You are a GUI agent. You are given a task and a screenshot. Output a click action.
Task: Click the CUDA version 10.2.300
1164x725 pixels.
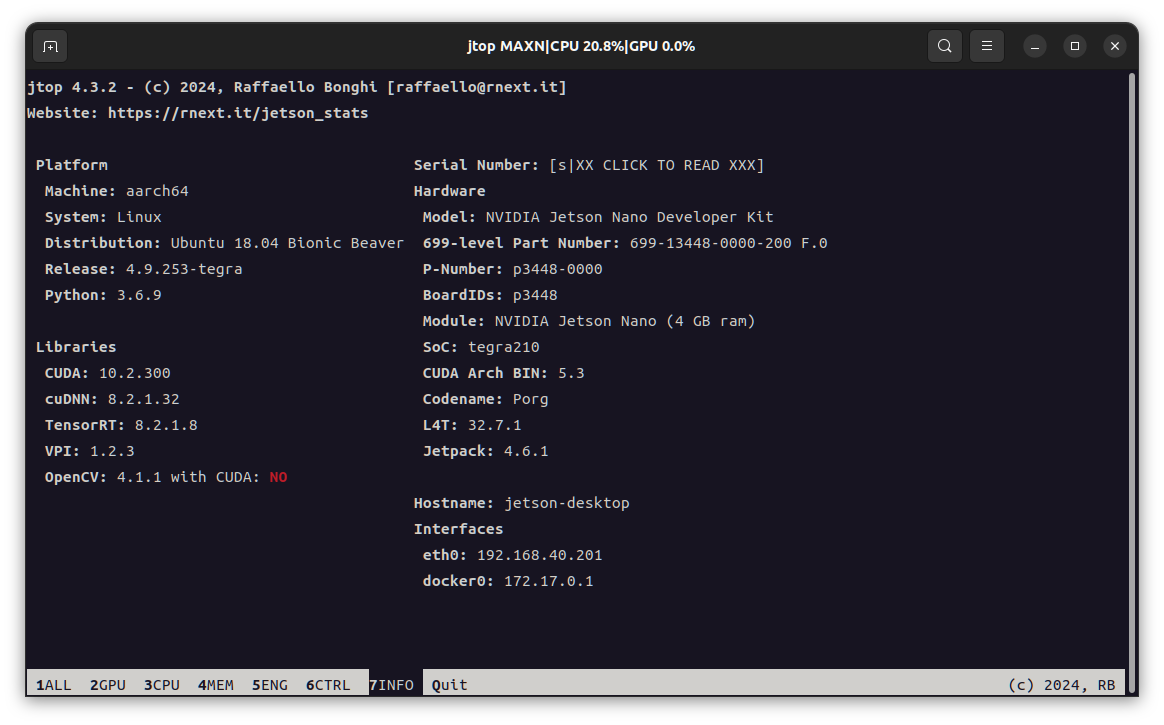click(134, 373)
